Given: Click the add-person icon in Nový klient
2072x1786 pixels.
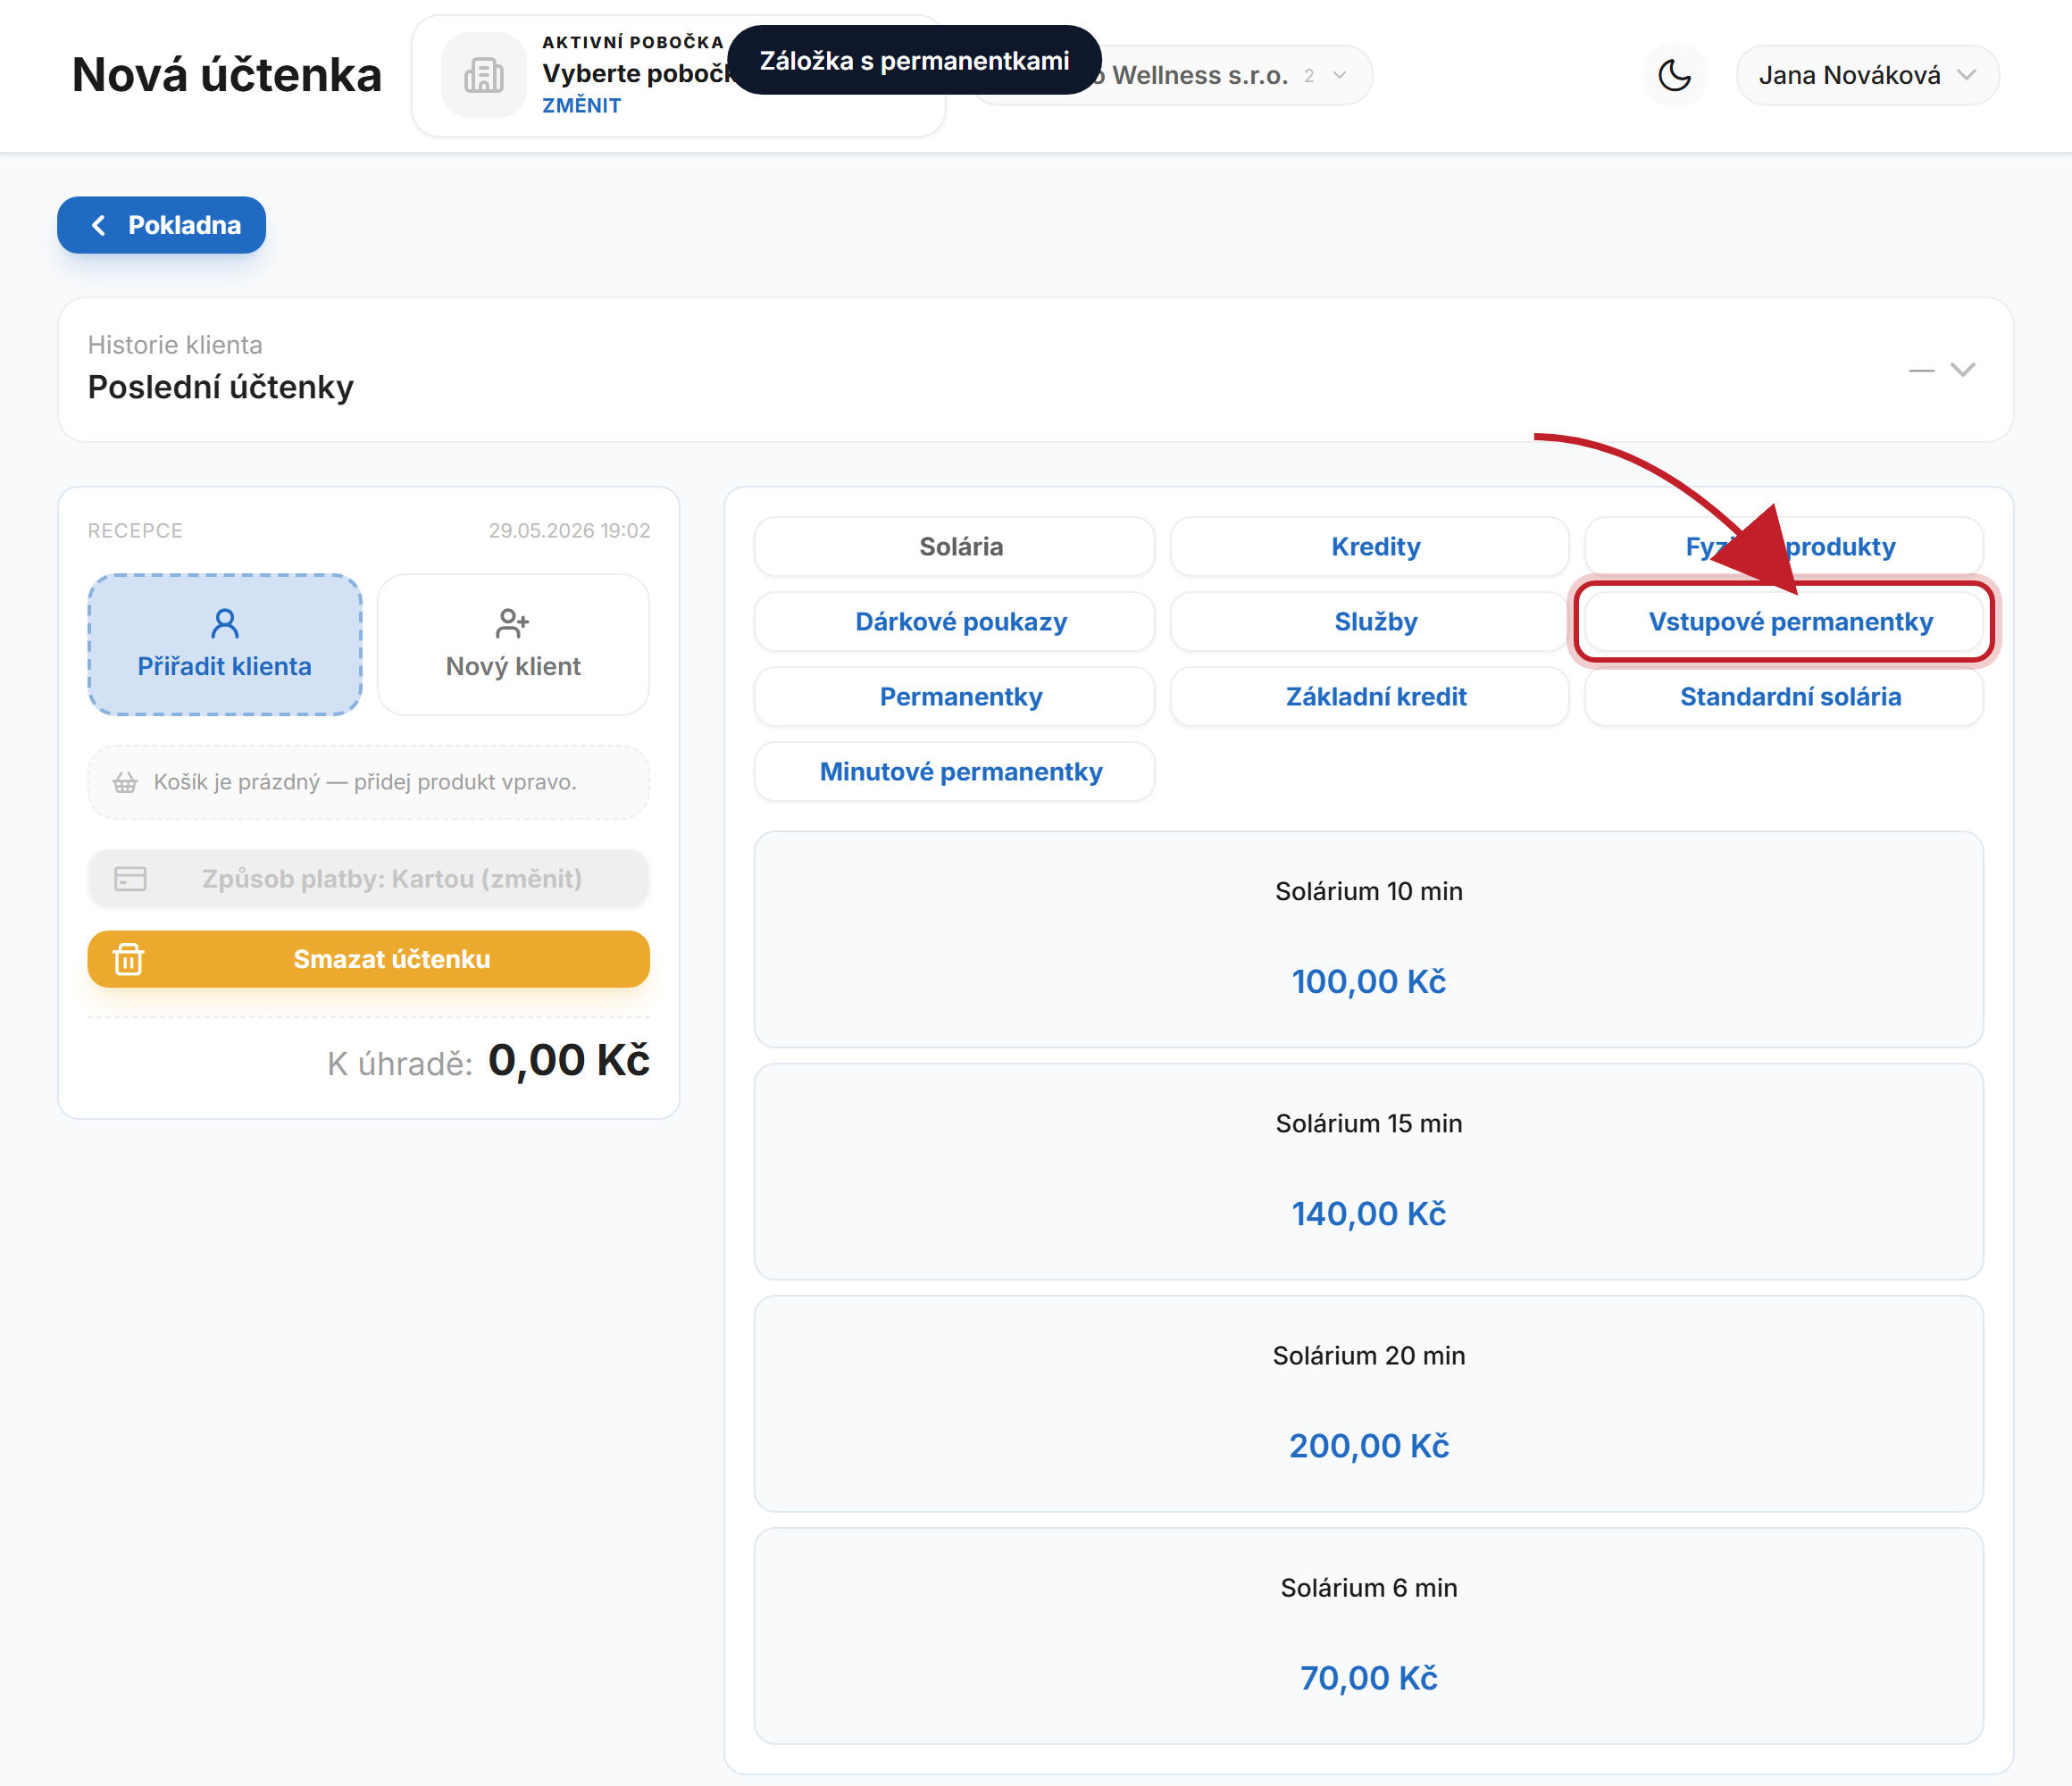Looking at the screenshot, I should [513, 623].
